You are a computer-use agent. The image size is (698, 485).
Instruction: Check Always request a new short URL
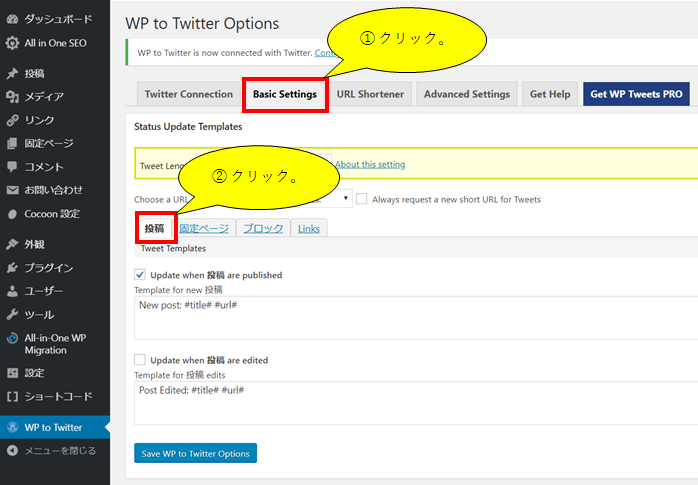(361, 199)
